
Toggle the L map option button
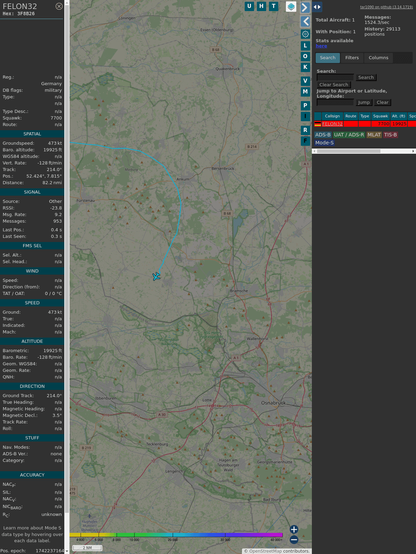[305, 46]
